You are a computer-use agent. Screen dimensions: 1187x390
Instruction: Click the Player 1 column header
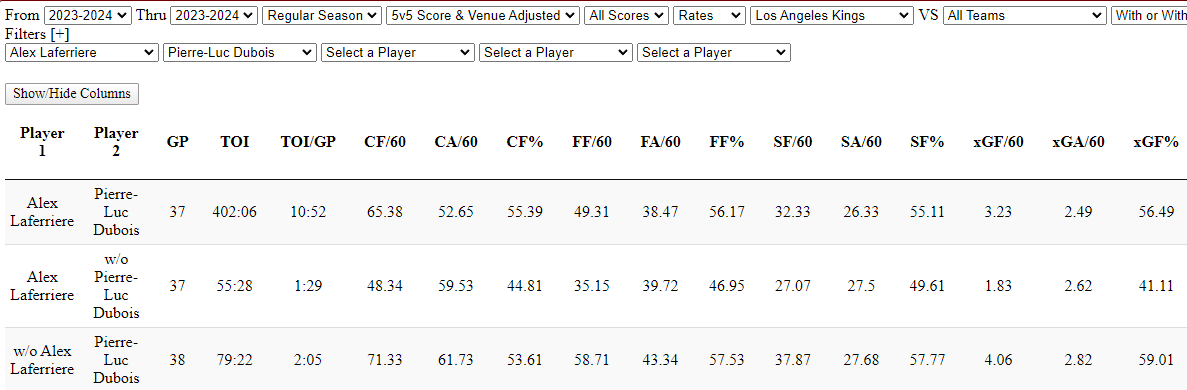[42, 142]
